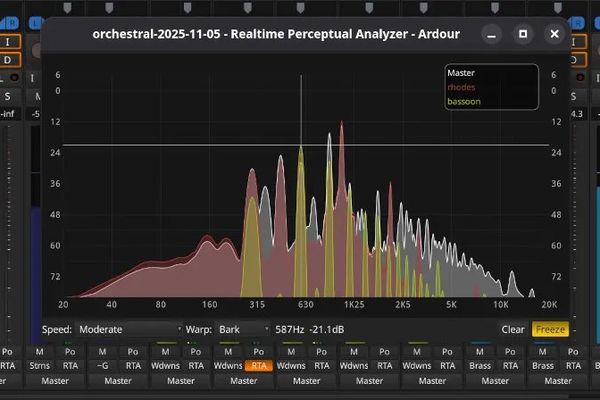
Task: Open the Speed dropdown showing Moderate
Action: tap(127, 329)
